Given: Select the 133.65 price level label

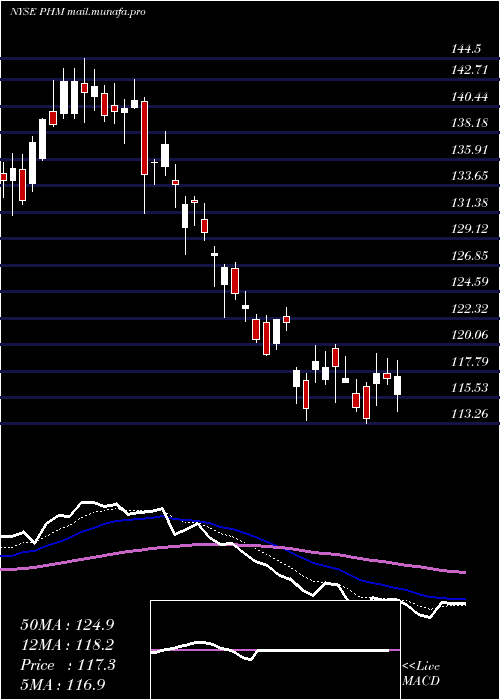Looking at the screenshot, I should point(470,176).
